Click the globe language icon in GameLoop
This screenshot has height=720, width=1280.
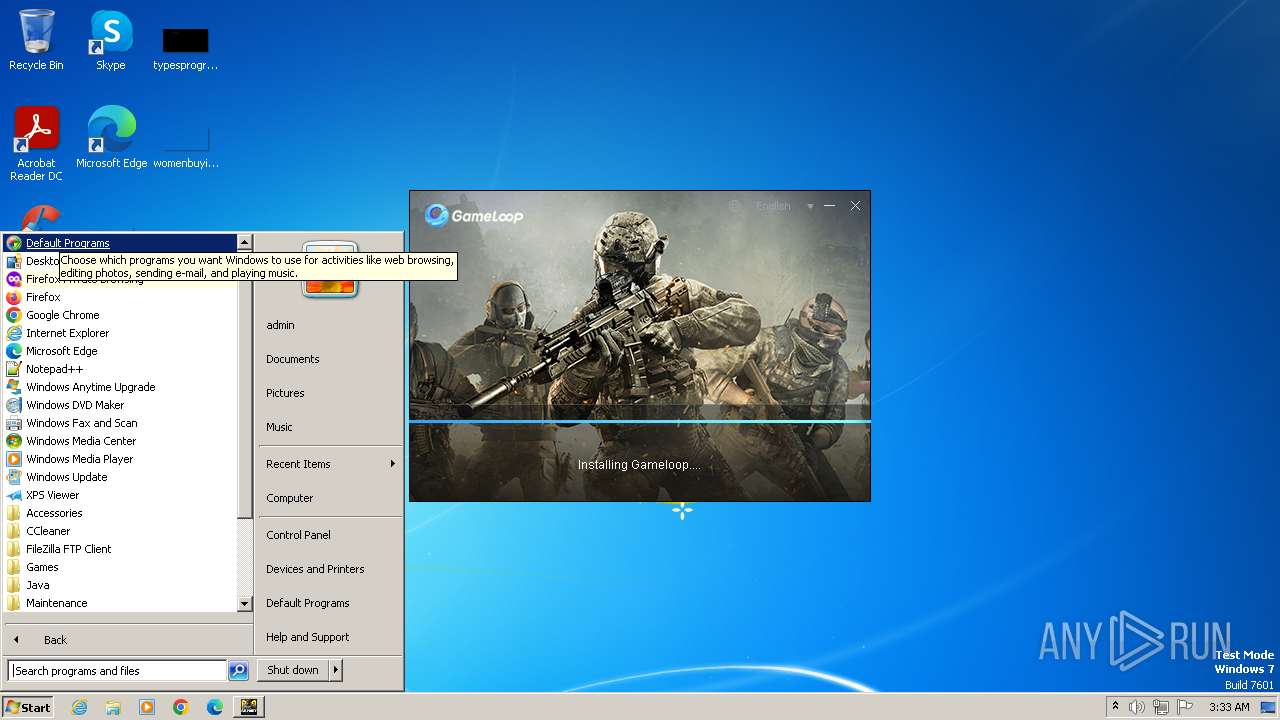tap(735, 206)
